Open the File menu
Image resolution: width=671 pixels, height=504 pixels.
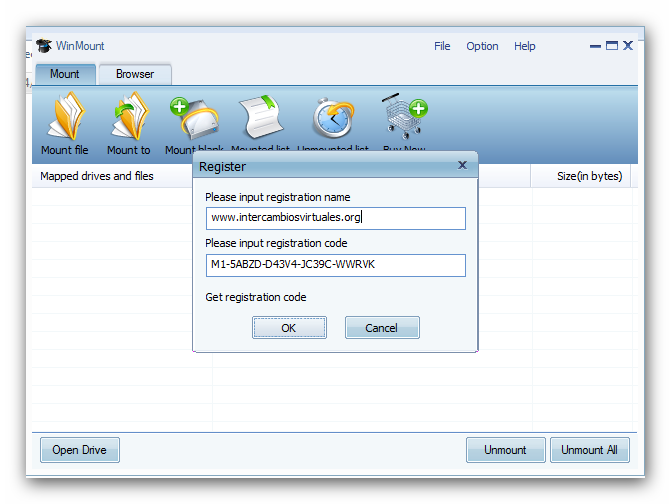(x=442, y=46)
